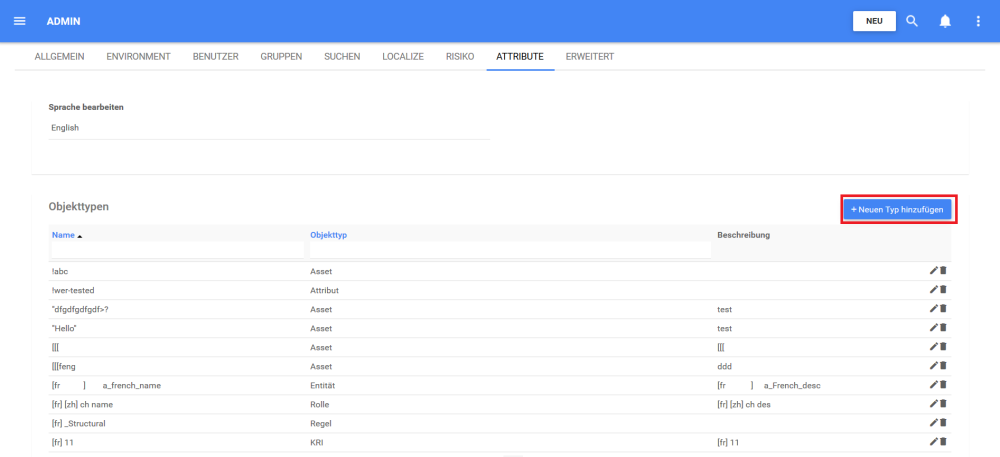
Task: Click the search magnifier icon
Action: (x=912, y=21)
